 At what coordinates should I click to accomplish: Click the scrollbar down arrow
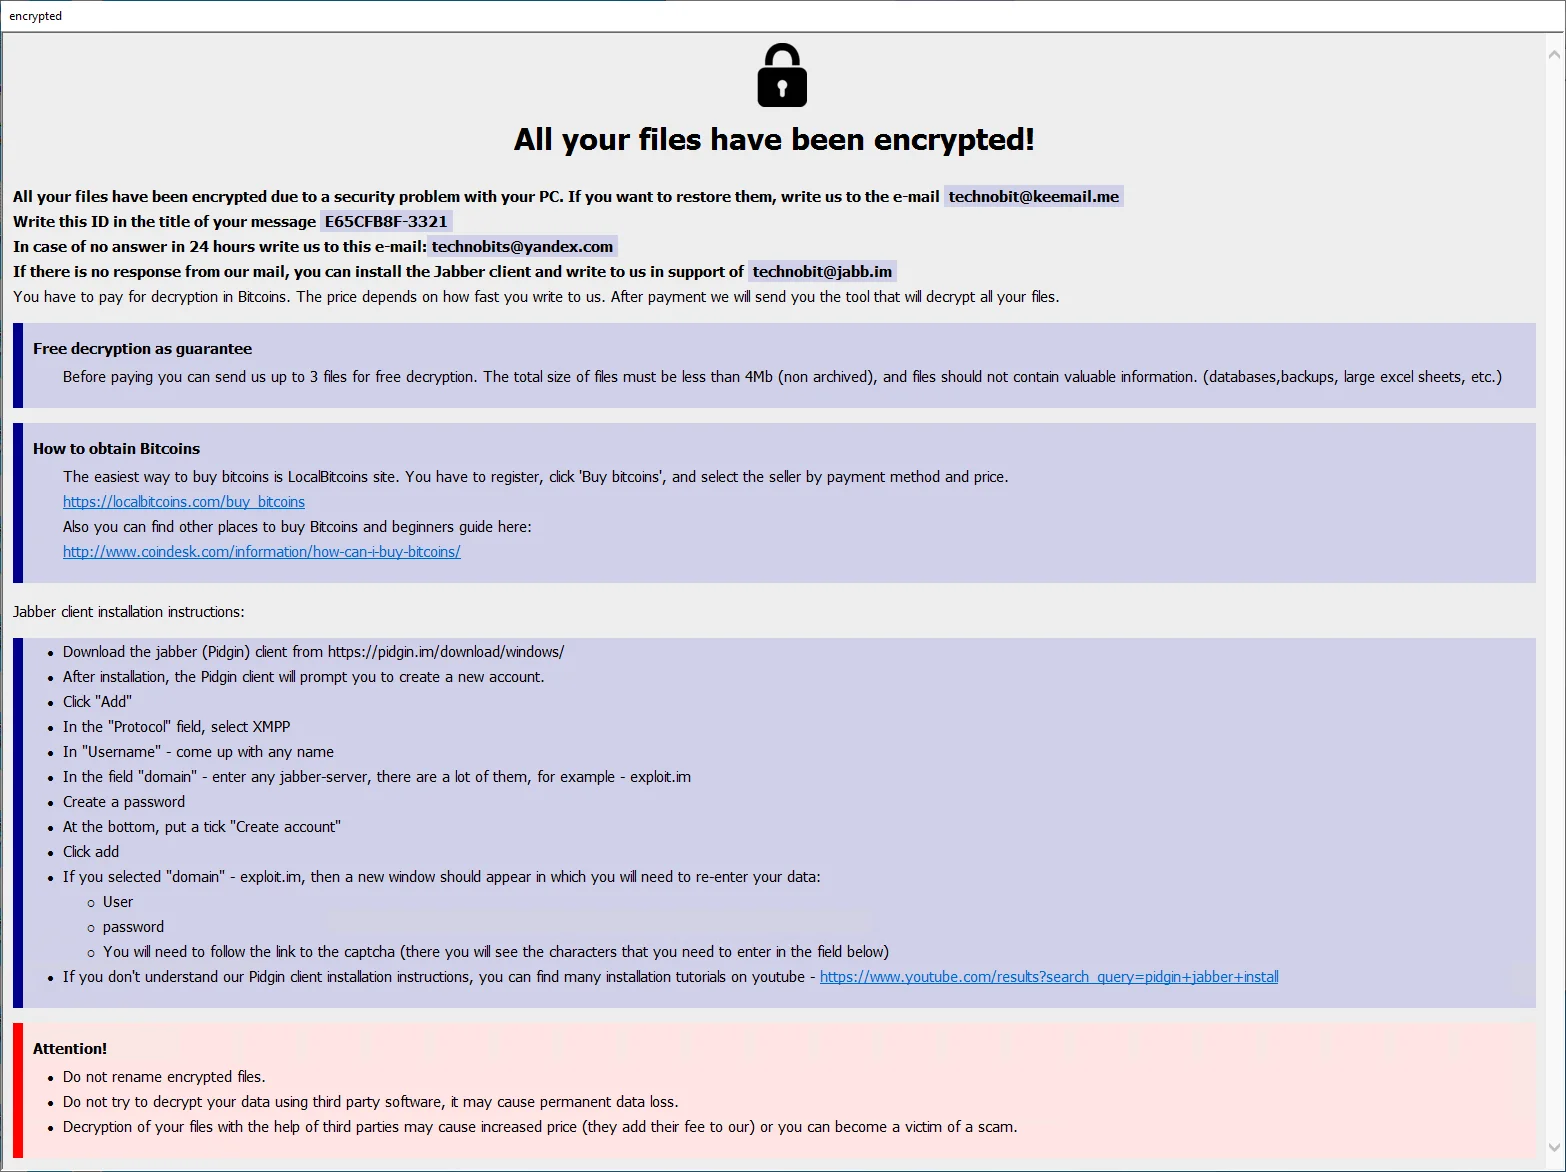1554,1147
